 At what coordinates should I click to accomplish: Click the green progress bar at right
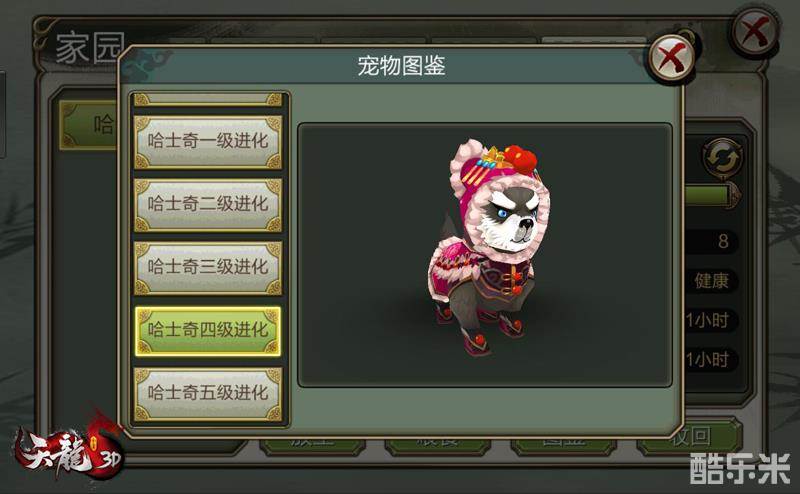[x=711, y=195]
